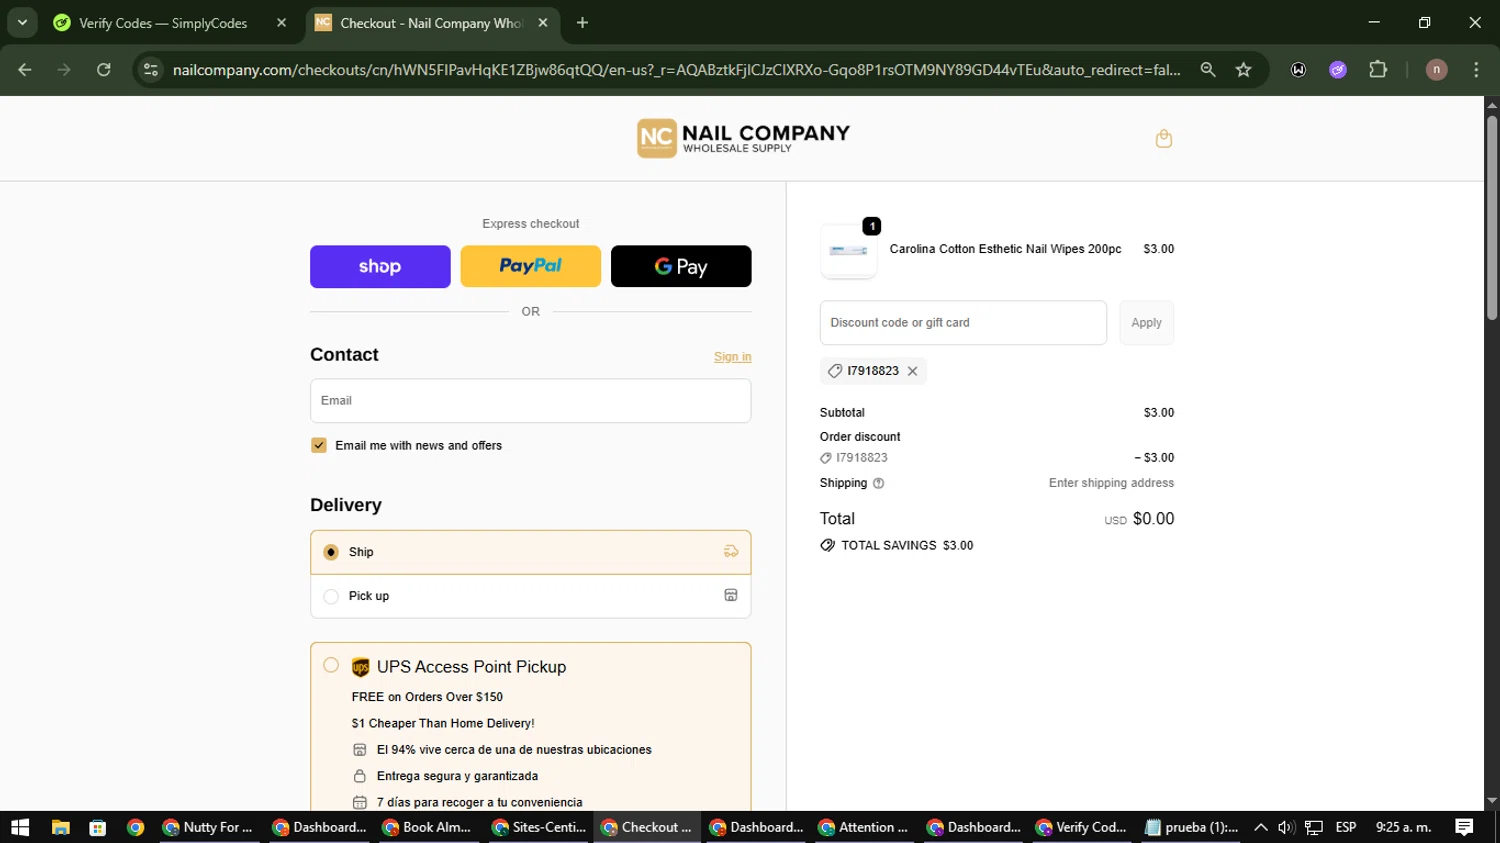1500x843 pixels.
Task: Click the Nail Company logo
Action: click(743, 139)
